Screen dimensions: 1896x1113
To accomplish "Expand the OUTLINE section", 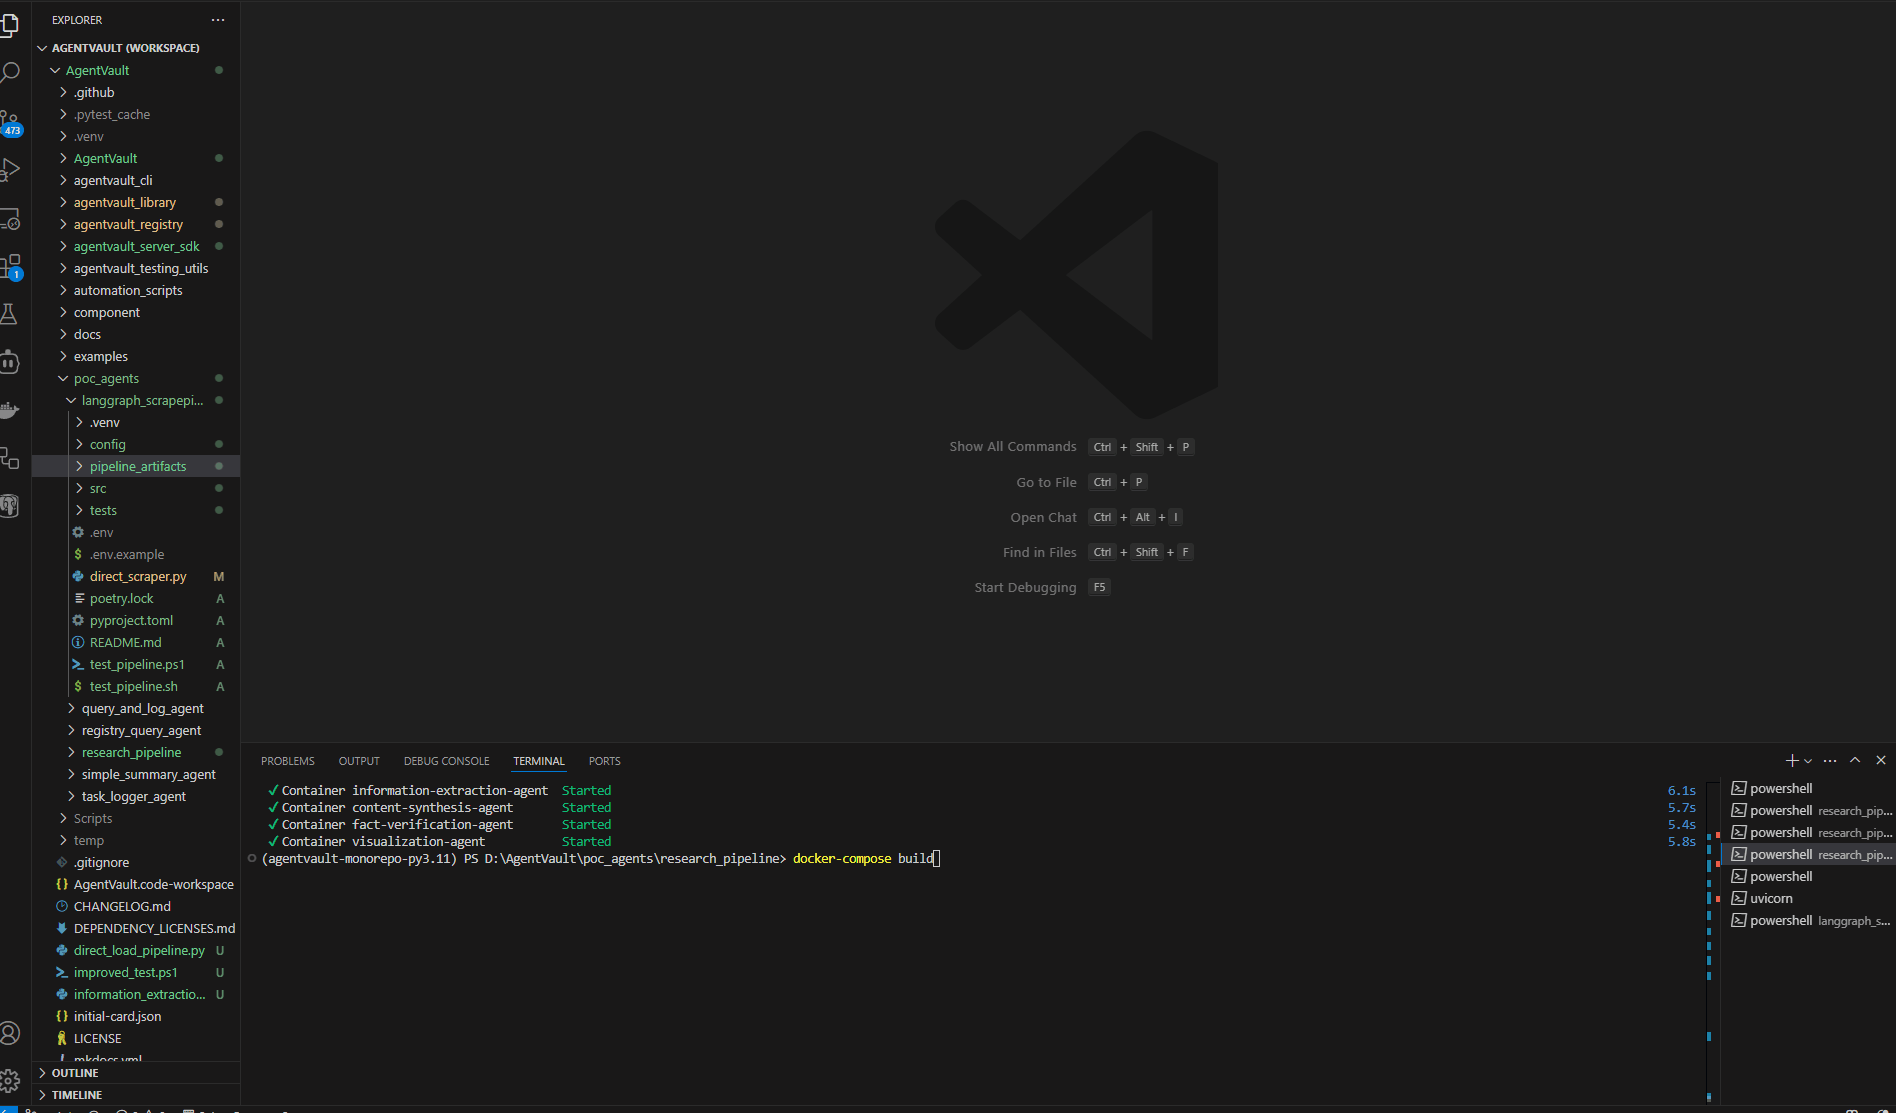I will tap(75, 1073).
